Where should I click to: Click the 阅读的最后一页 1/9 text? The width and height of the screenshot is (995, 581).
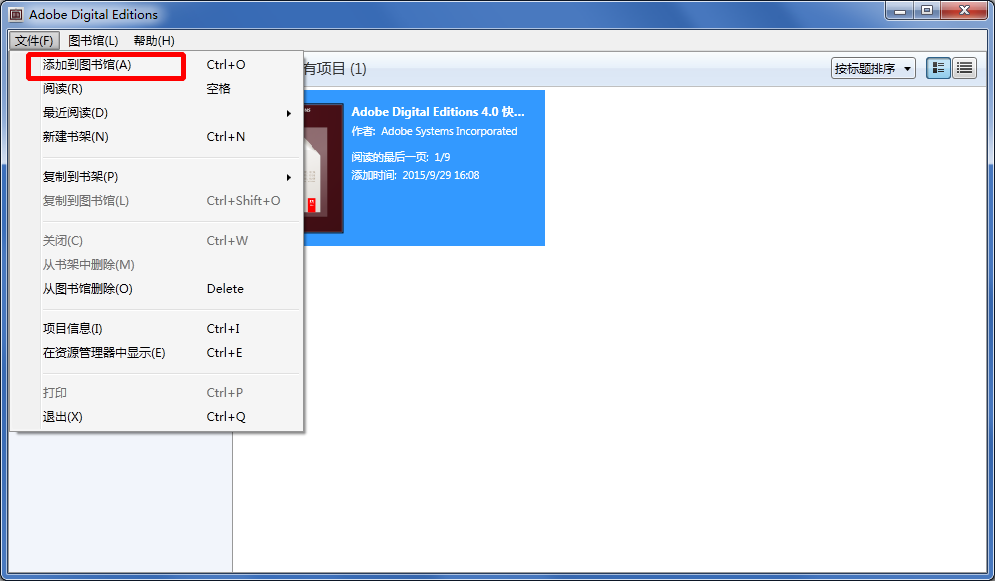point(401,157)
